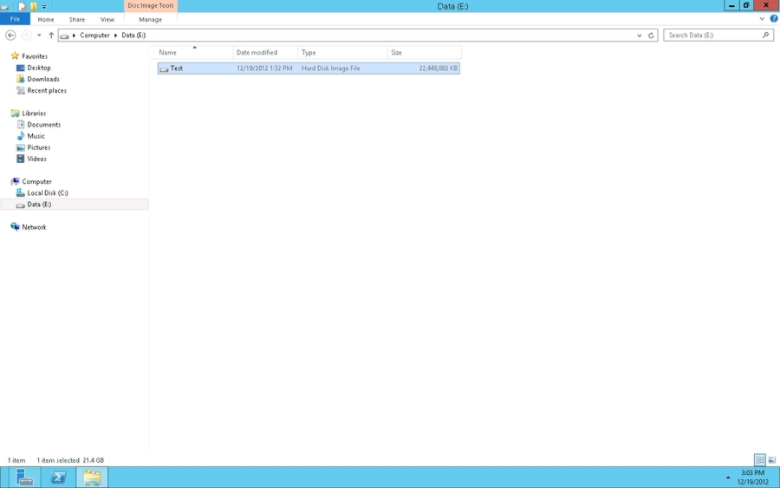Click the drive icon in the title bar corner
Screen dimensions: 780x488
click(x=4, y=6)
